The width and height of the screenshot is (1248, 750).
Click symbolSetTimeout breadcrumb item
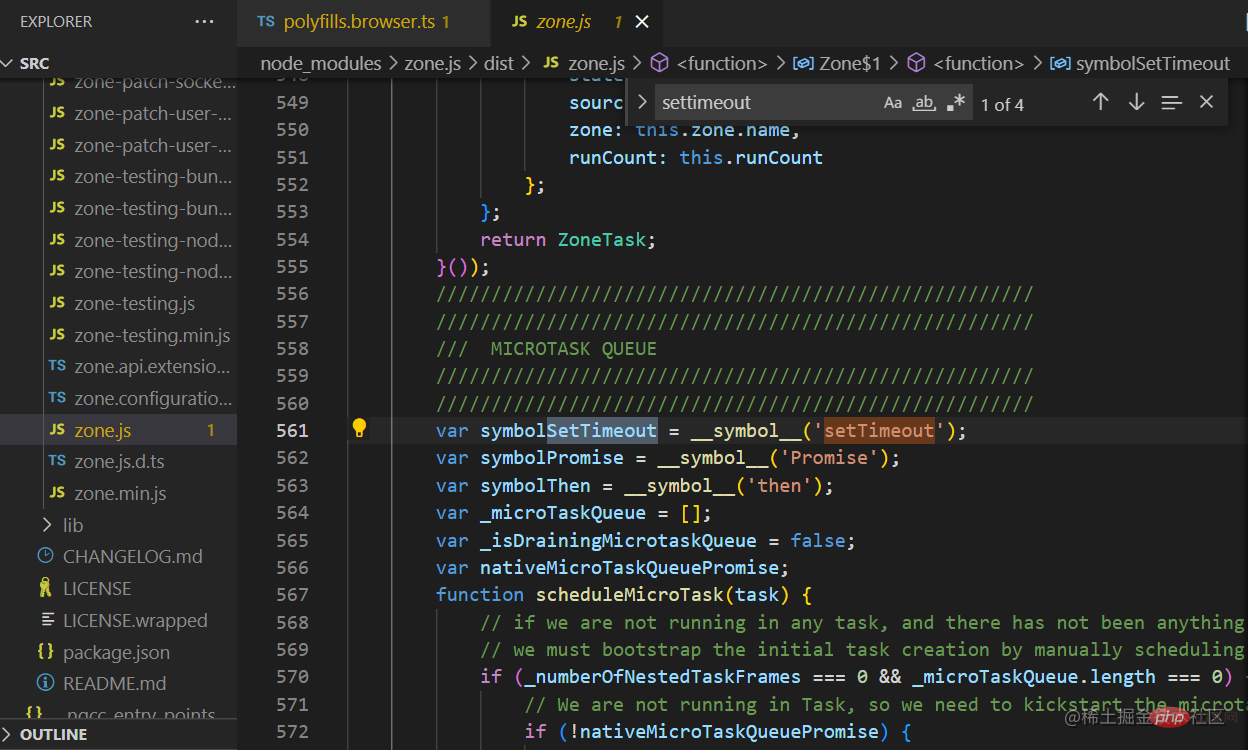pos(1152,63)
